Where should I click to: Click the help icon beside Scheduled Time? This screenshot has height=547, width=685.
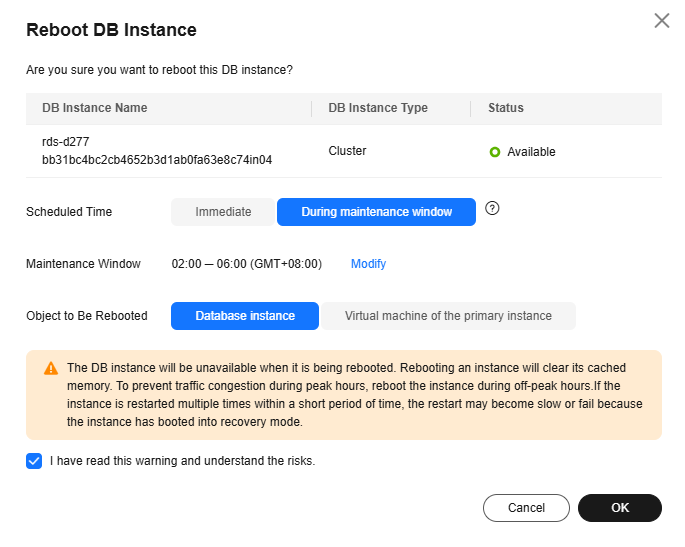click(x=492, y=209)
